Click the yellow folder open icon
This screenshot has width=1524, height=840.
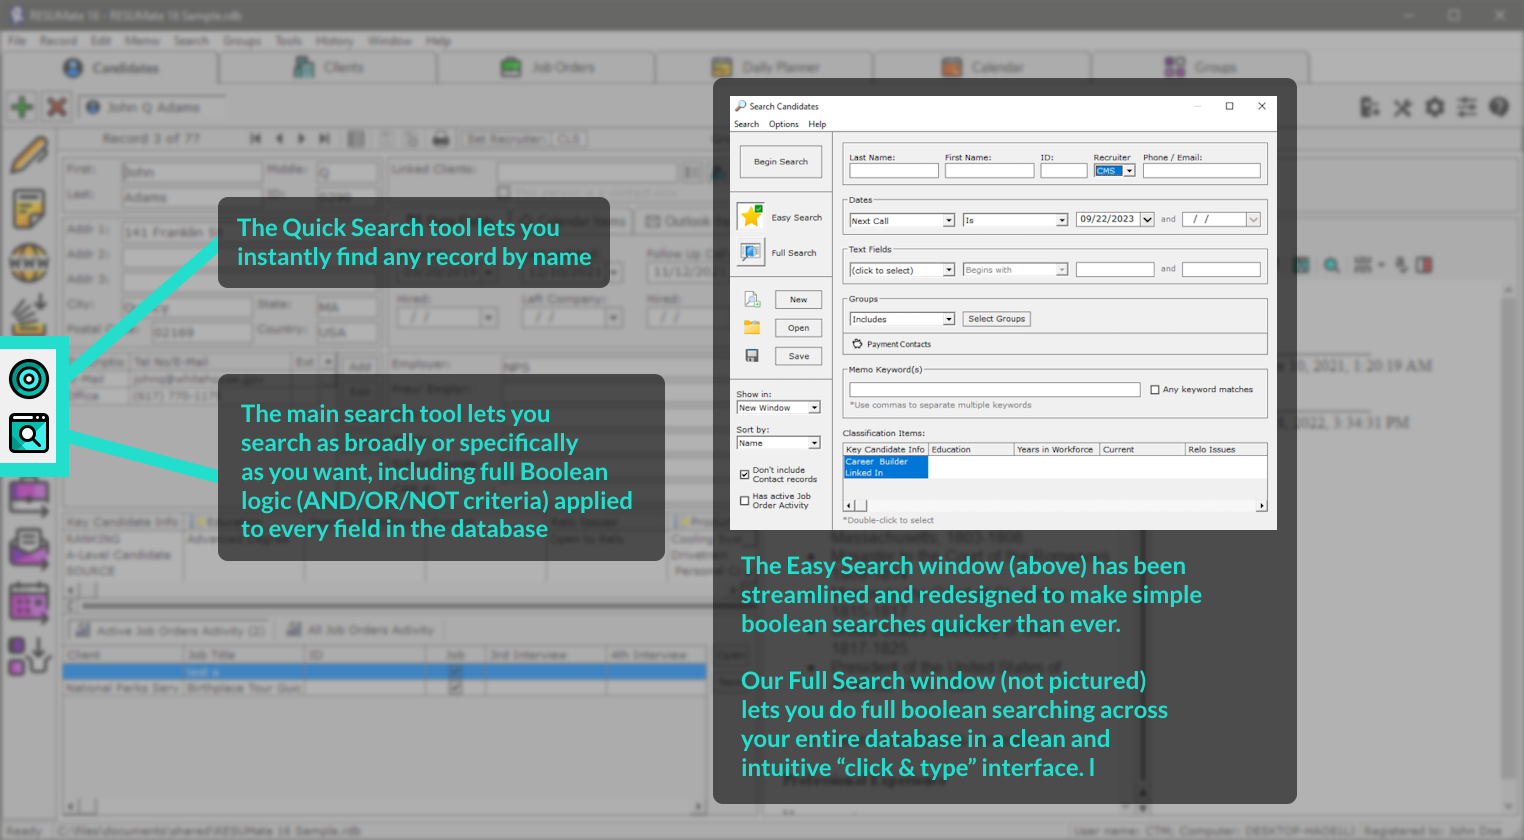[752, 327]
